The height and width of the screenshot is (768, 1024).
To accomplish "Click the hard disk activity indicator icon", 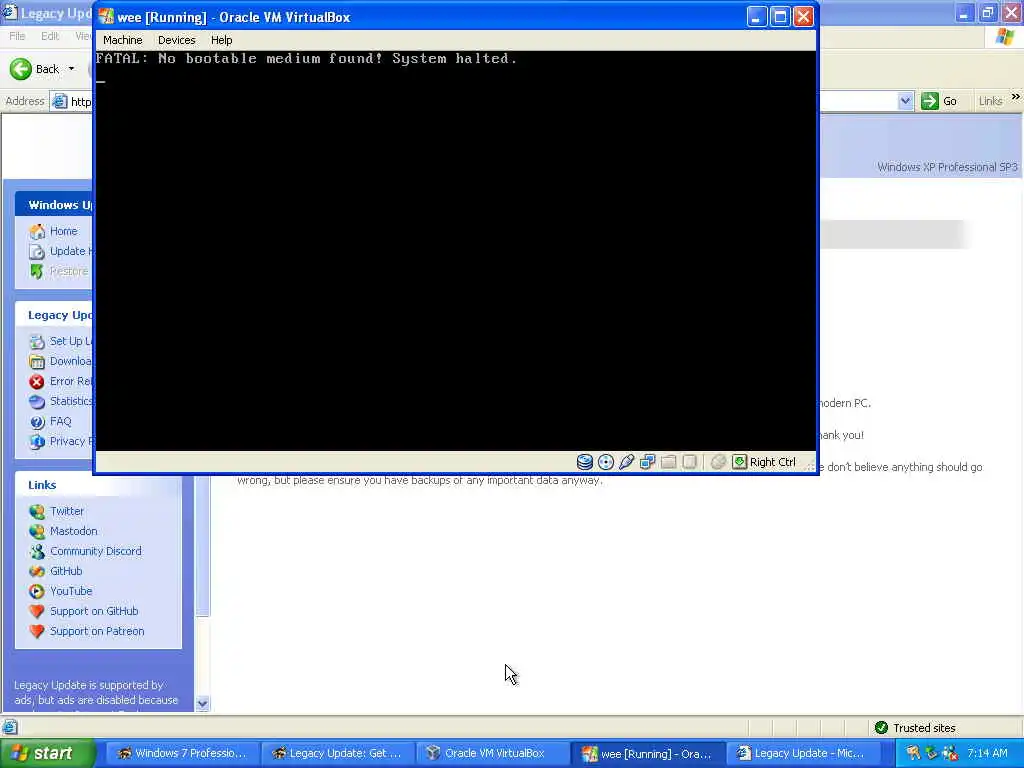I will coord(584,462).
